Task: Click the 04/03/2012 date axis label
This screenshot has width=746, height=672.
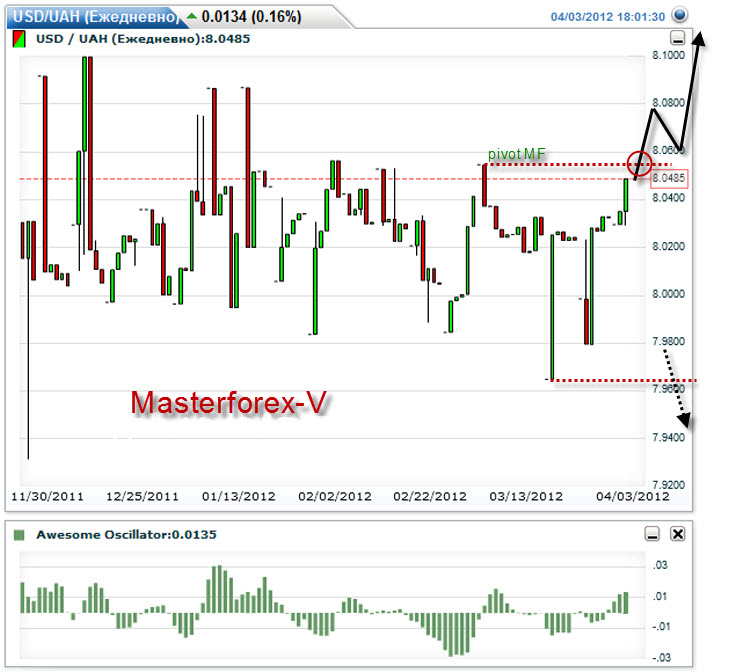Action: pyautogui.click(x=633, y=496)
